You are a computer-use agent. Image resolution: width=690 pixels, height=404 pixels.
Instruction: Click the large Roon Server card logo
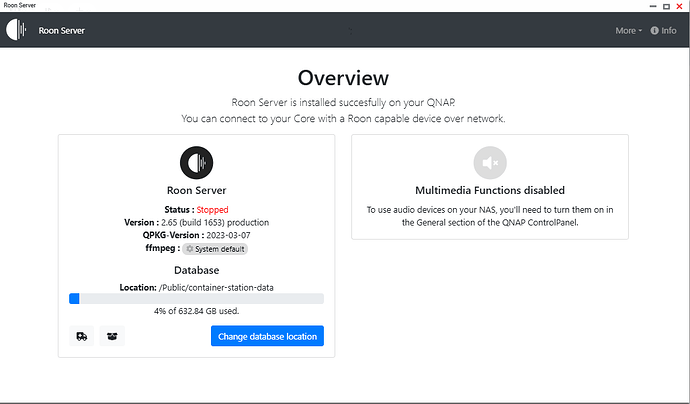pyautogui.click(x=196, y=163)
